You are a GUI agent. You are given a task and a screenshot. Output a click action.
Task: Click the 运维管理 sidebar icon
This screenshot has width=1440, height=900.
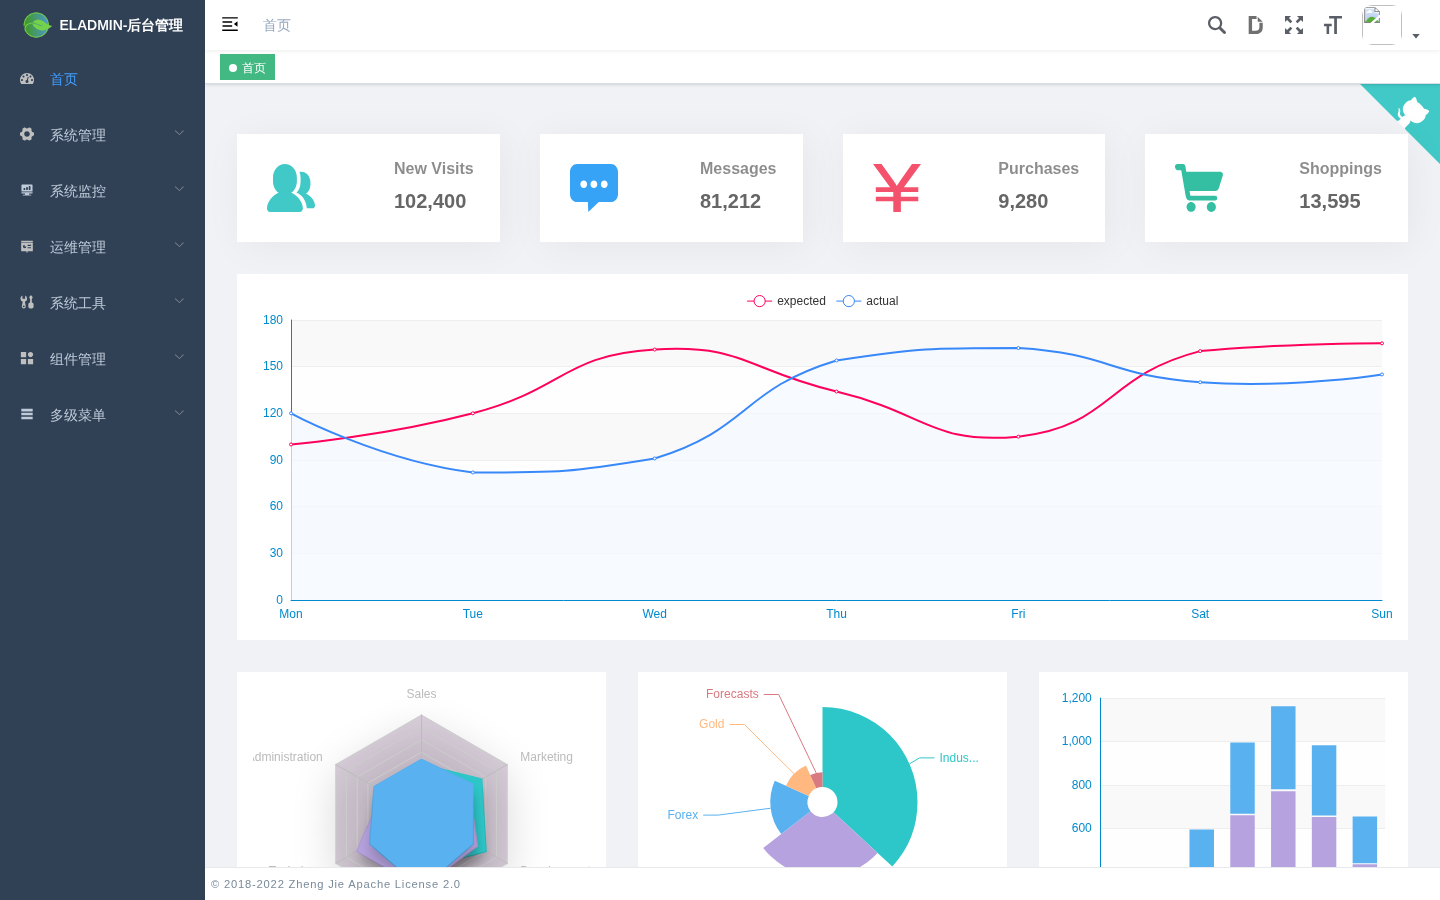coord(27,246)
